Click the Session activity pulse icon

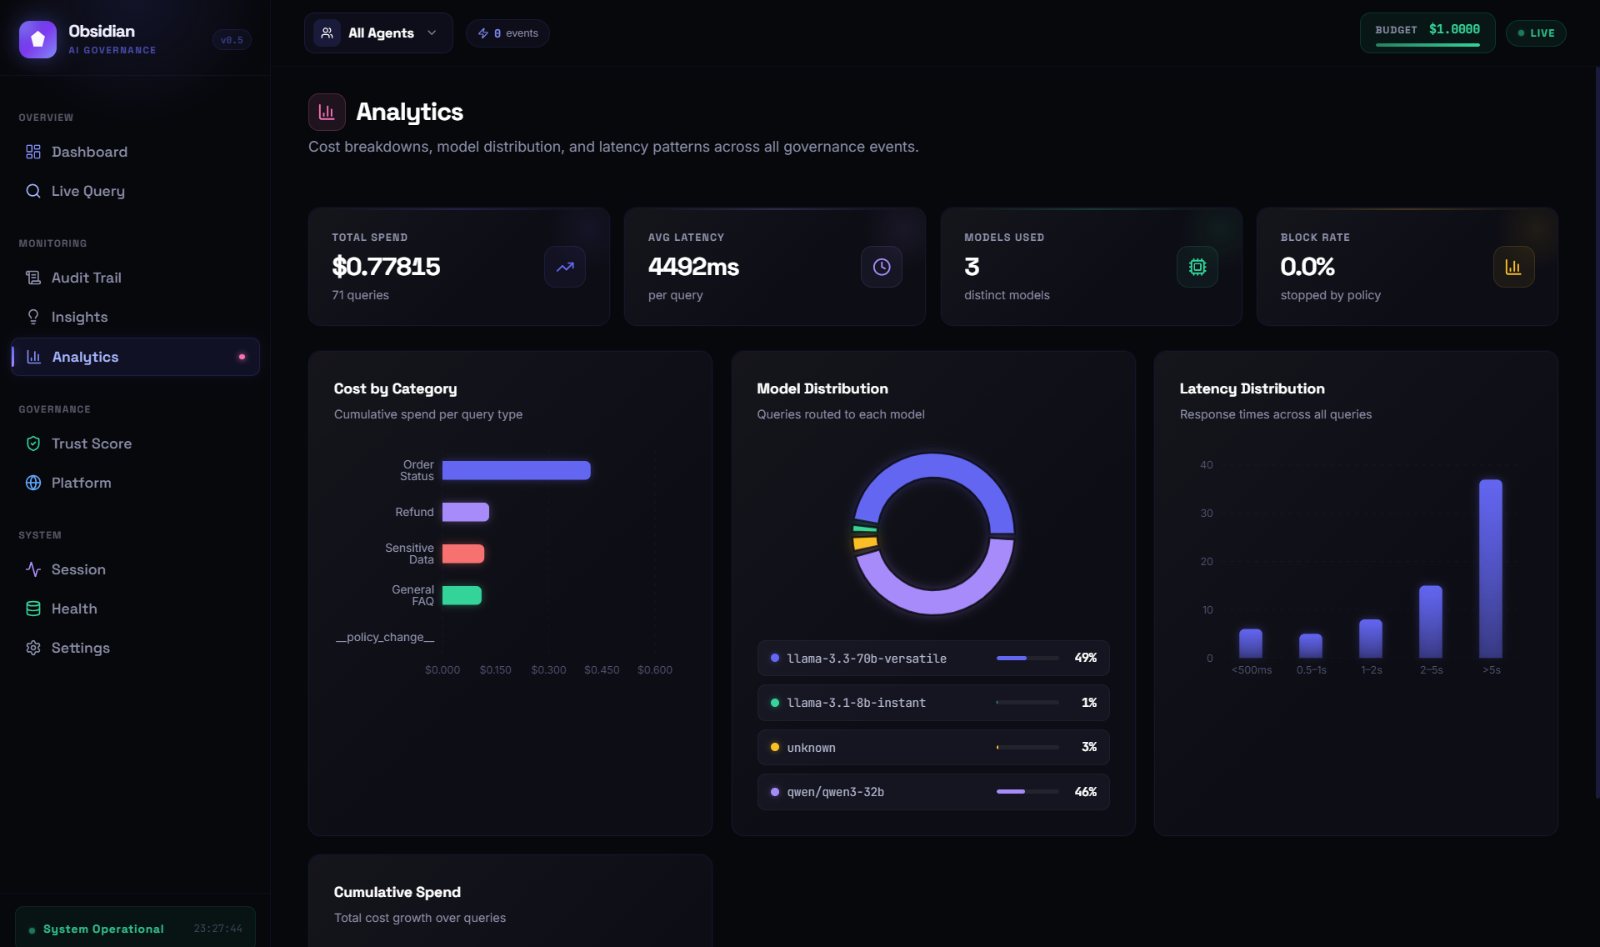coord(33,569)
